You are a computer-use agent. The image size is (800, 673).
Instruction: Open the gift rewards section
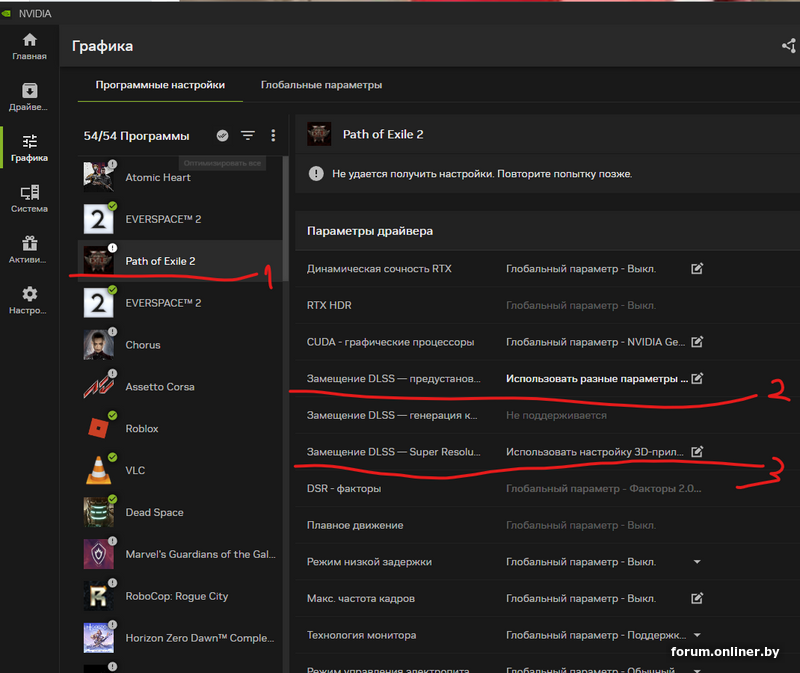point(29,250)
